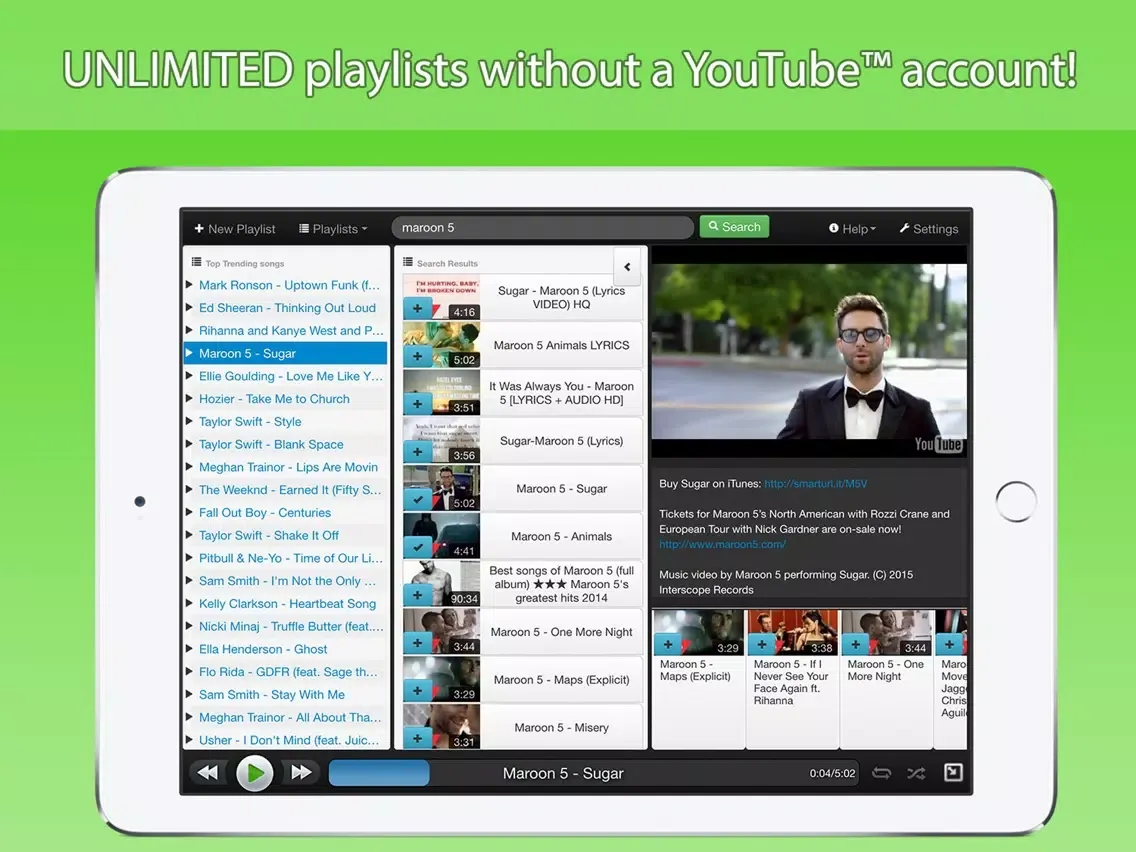
Task: Play Sam Smith - Stay With Me
Action: pos(285,695)
